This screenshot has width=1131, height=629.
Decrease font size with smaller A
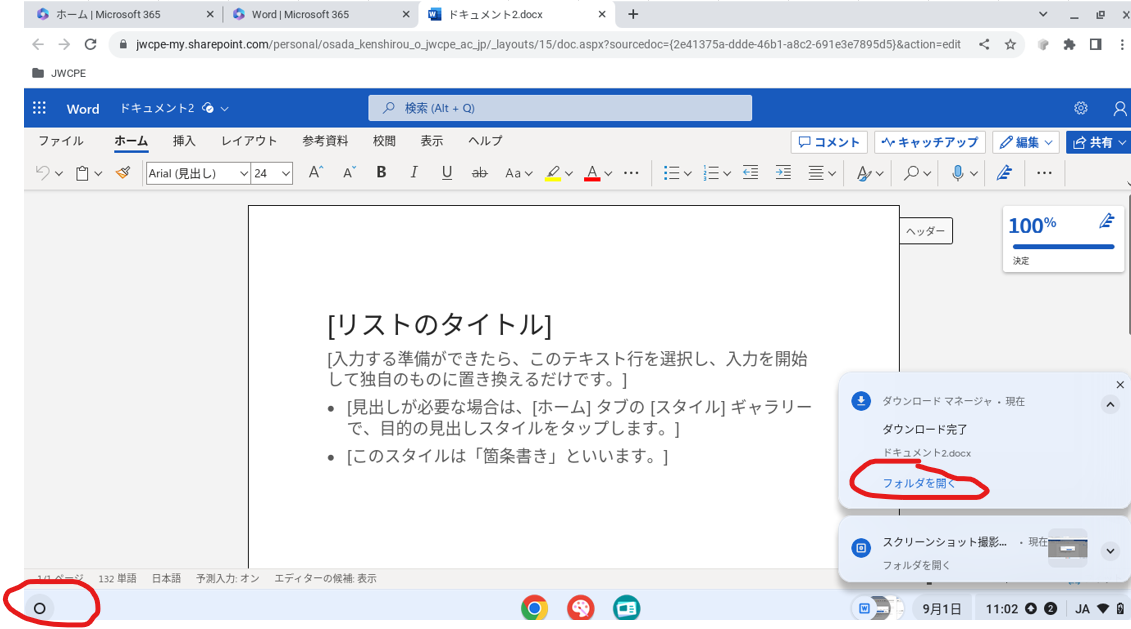[349, 172]
